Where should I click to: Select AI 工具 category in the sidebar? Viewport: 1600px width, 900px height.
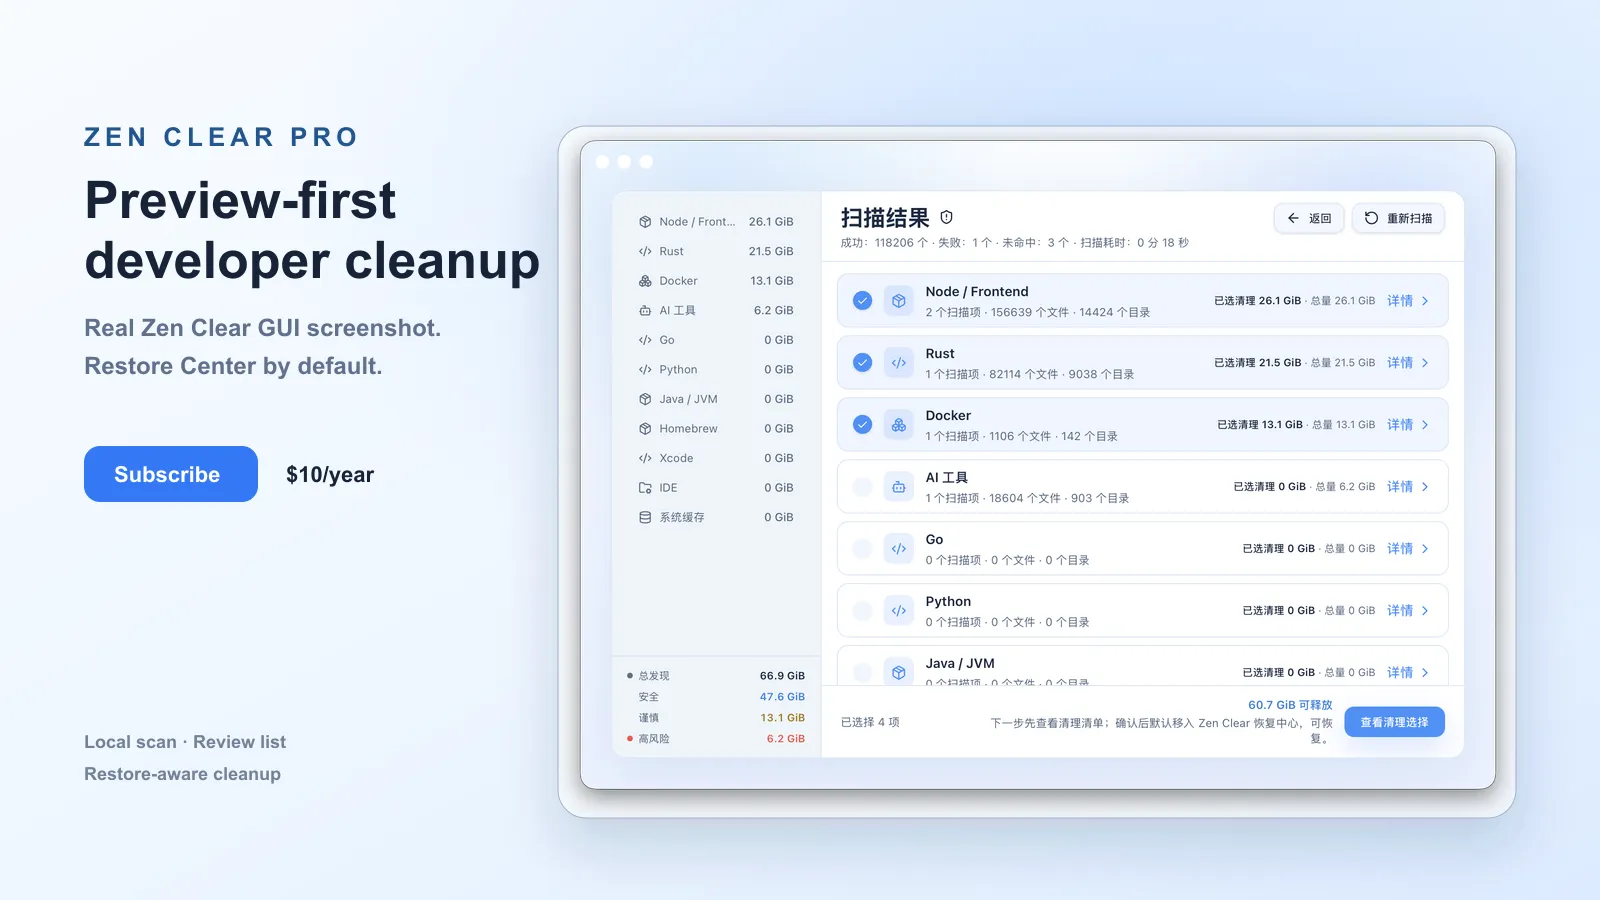pos(716,311)
